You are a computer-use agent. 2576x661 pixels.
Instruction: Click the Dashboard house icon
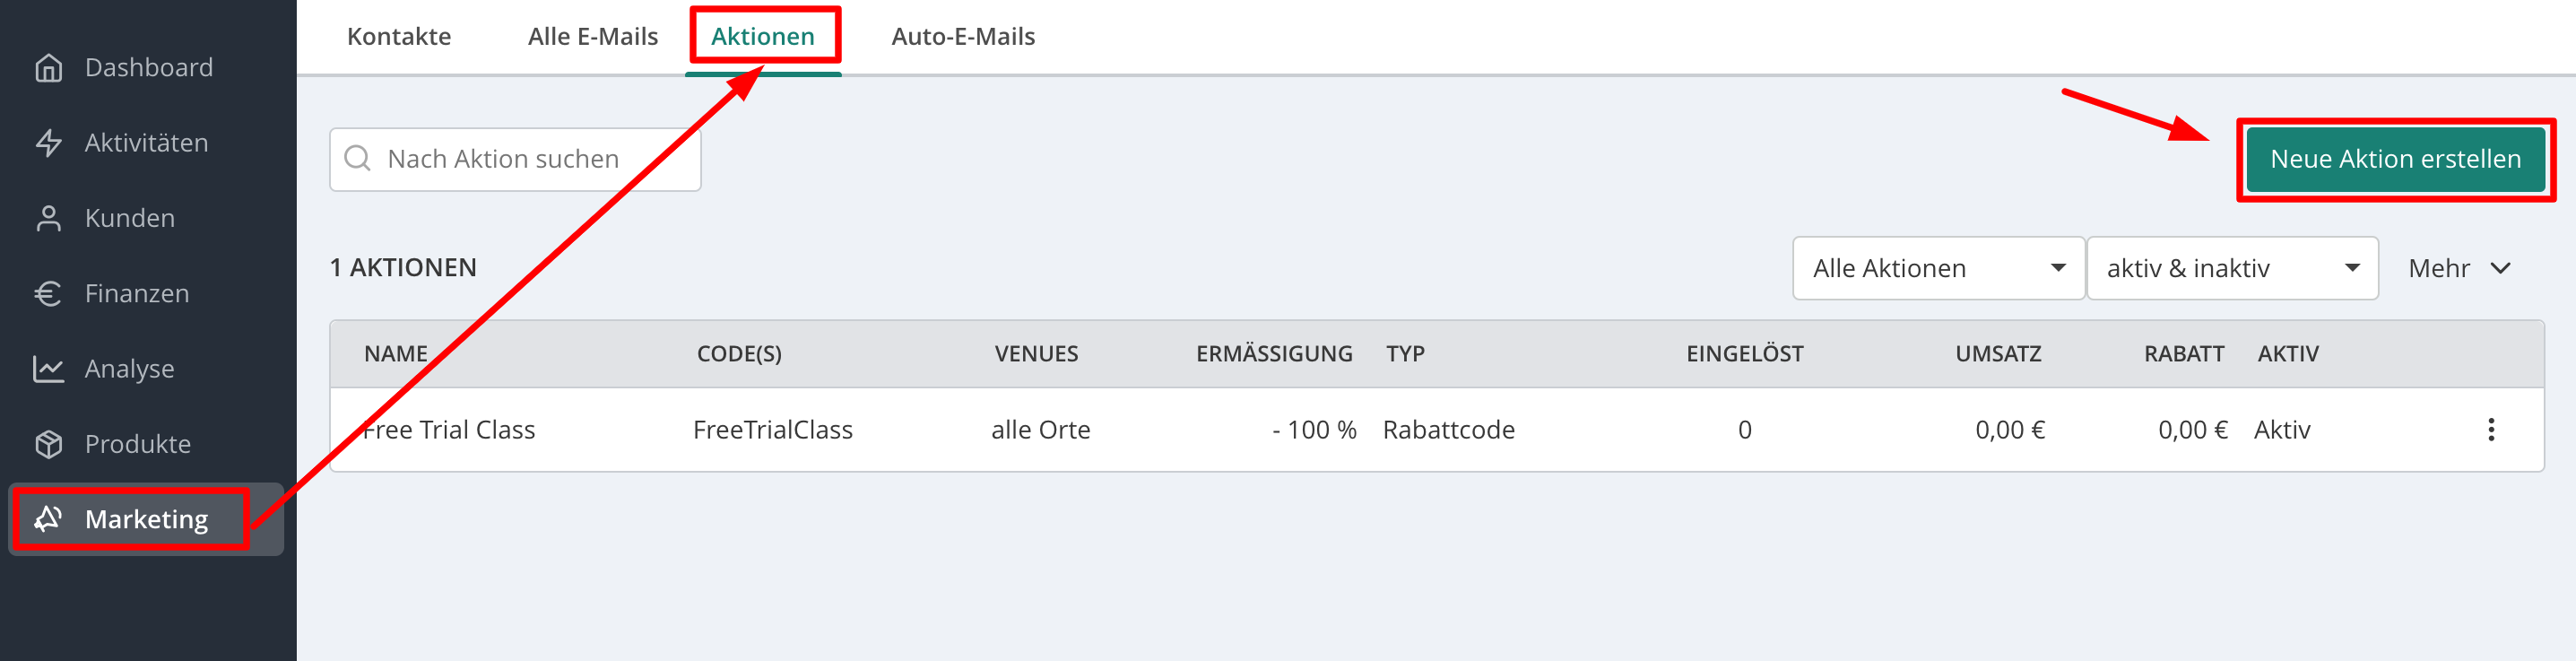pos(48,68)
